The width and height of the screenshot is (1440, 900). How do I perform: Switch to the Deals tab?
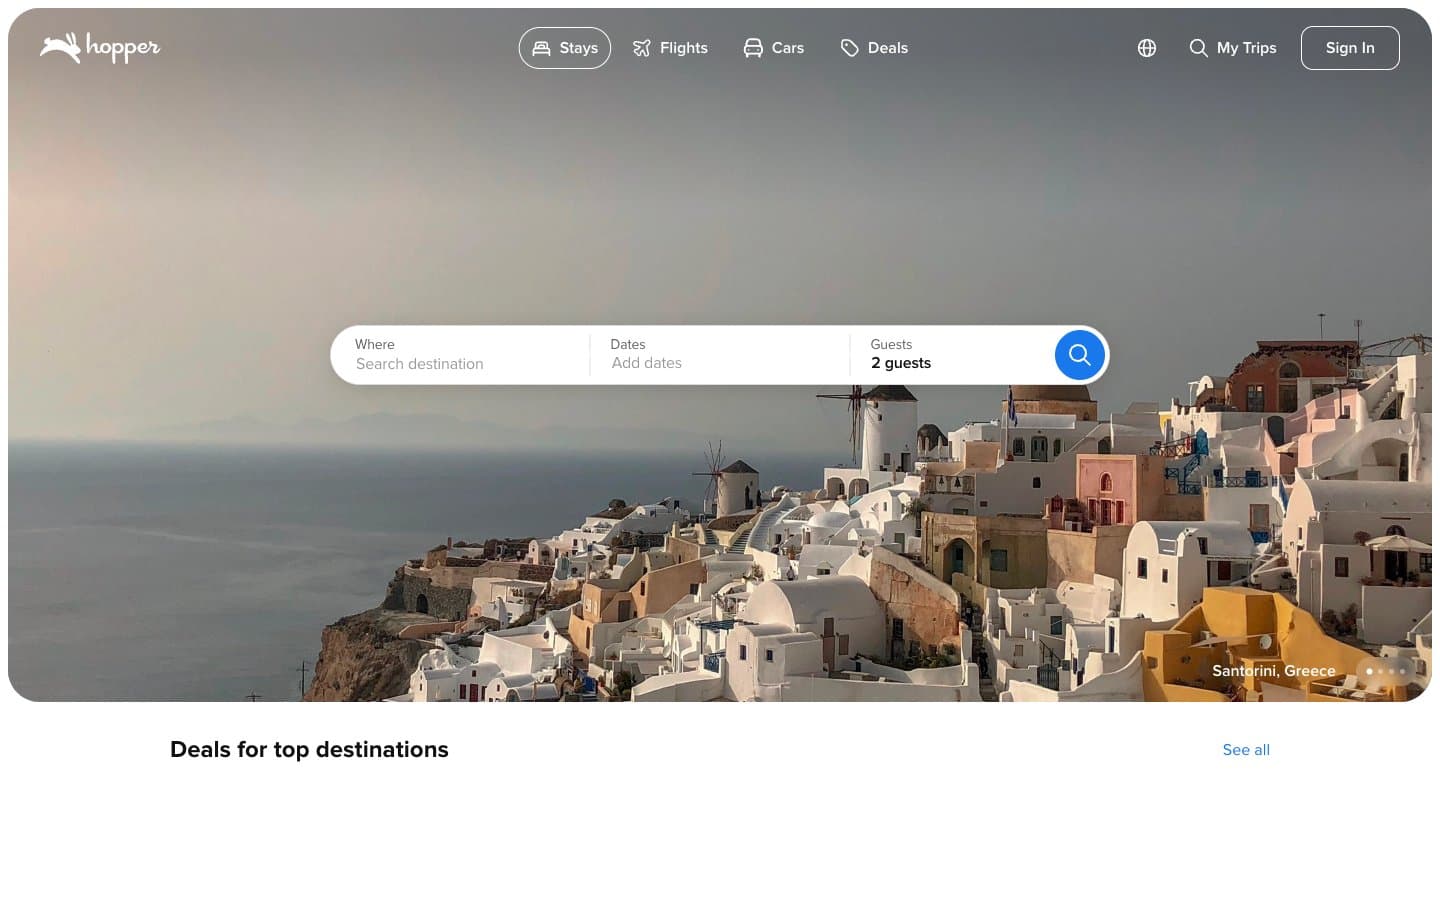pos(874,48)
